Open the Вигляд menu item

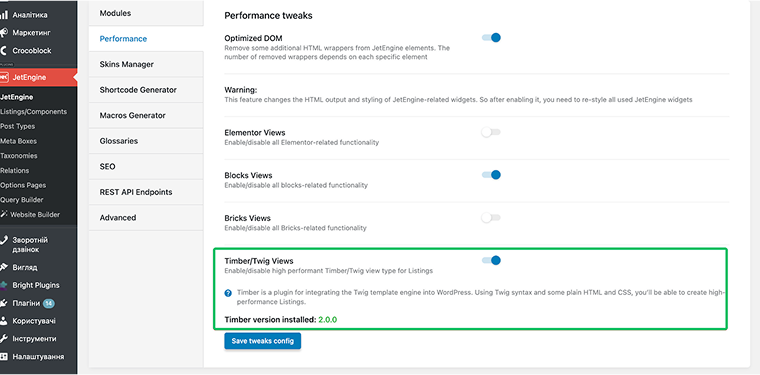tap(38, 267)
